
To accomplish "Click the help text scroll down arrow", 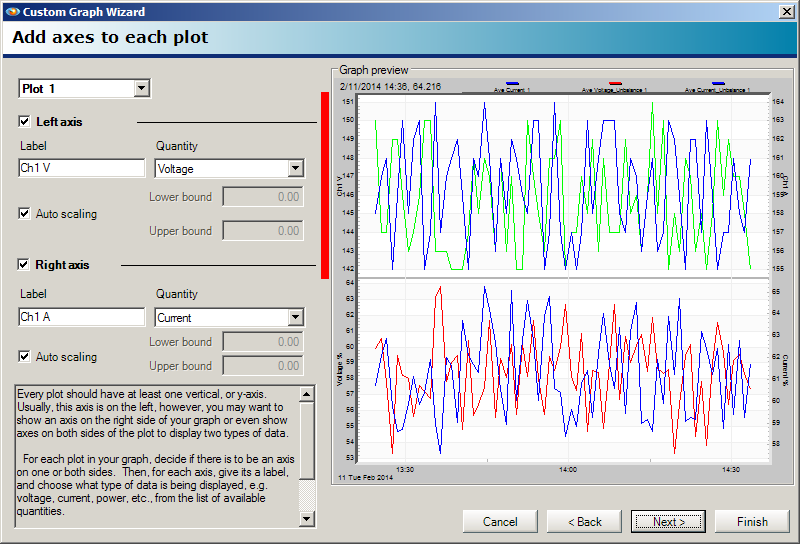I will (307, 519).
